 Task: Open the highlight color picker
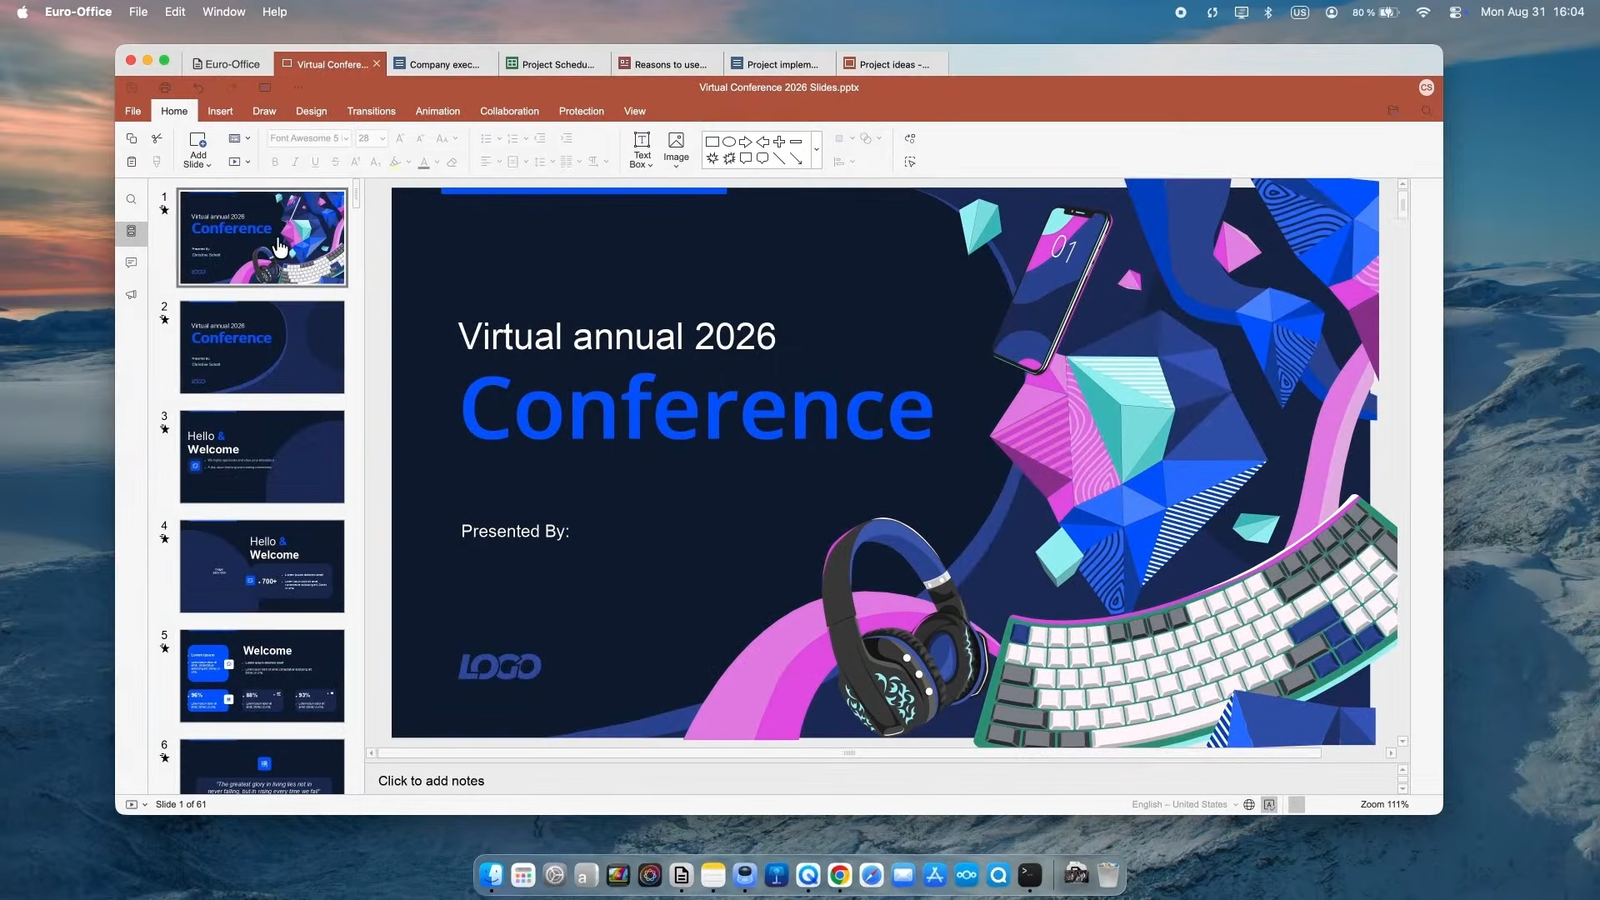(x=395, y=162)
